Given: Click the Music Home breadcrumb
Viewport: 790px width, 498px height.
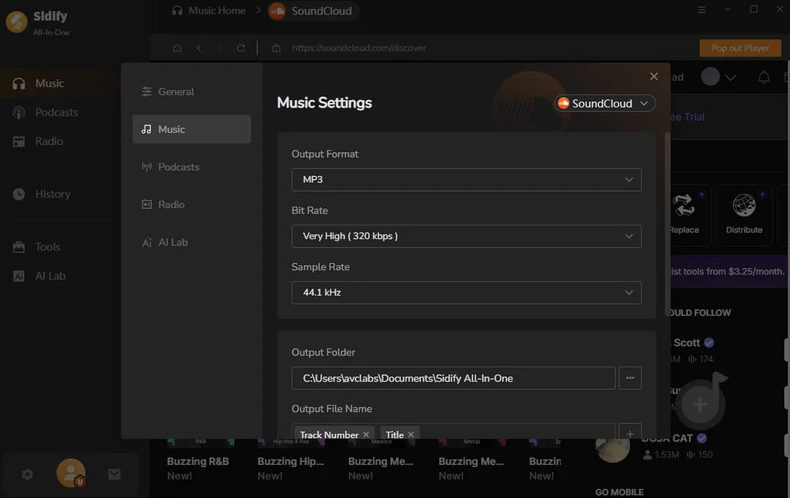Looking at the screenshot, I should 209,11.
